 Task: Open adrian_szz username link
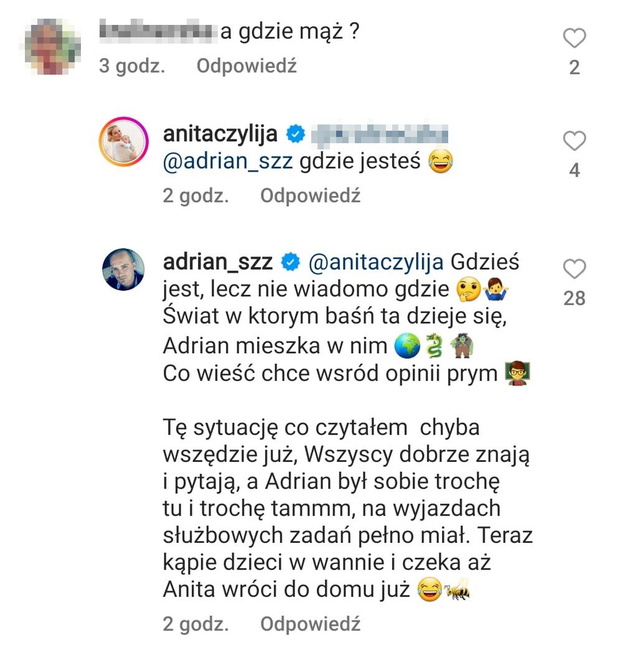click(217, 262)
